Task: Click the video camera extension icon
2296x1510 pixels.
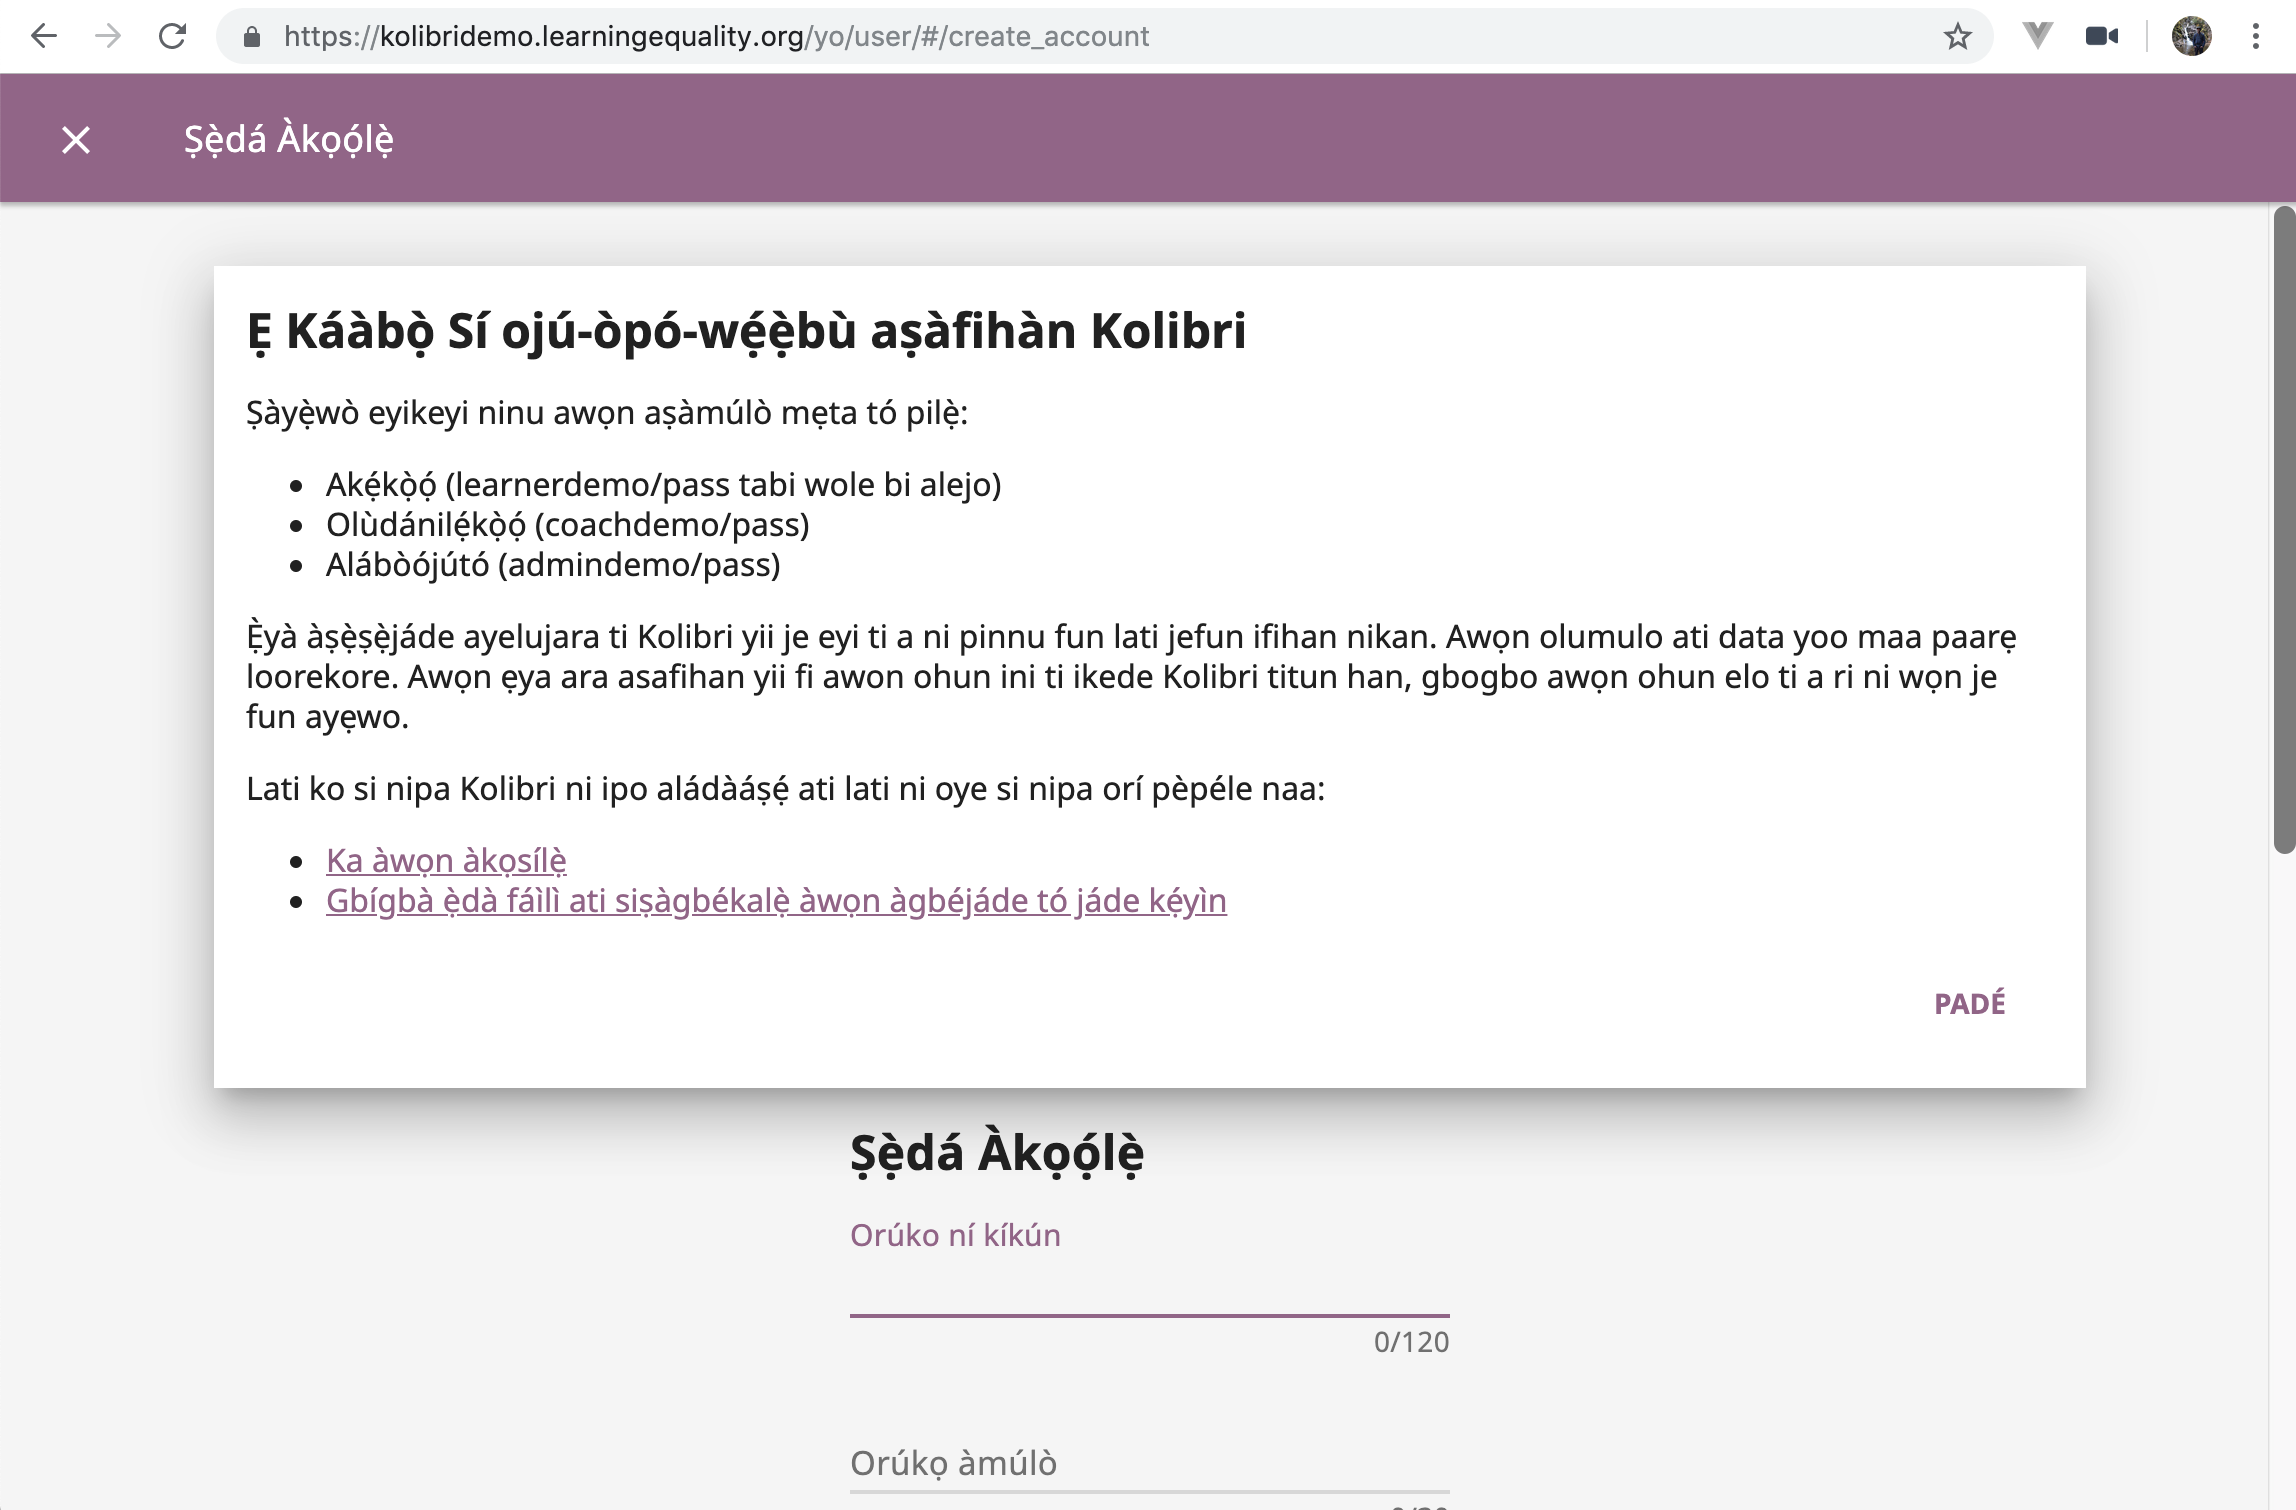Action: click(x=2102, y=37)
